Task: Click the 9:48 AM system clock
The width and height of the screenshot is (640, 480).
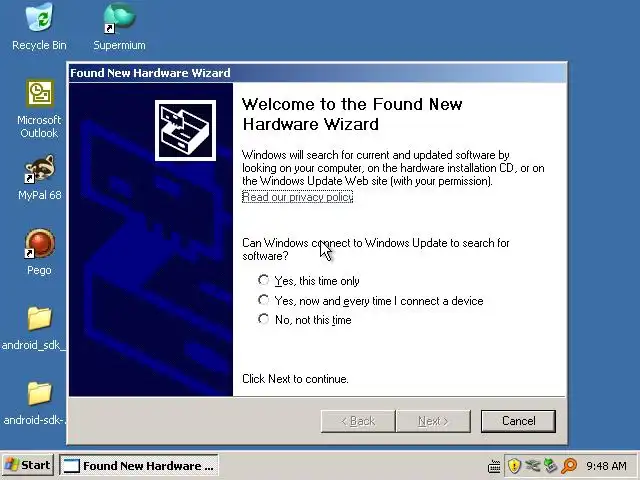Action: pos(607,466)
